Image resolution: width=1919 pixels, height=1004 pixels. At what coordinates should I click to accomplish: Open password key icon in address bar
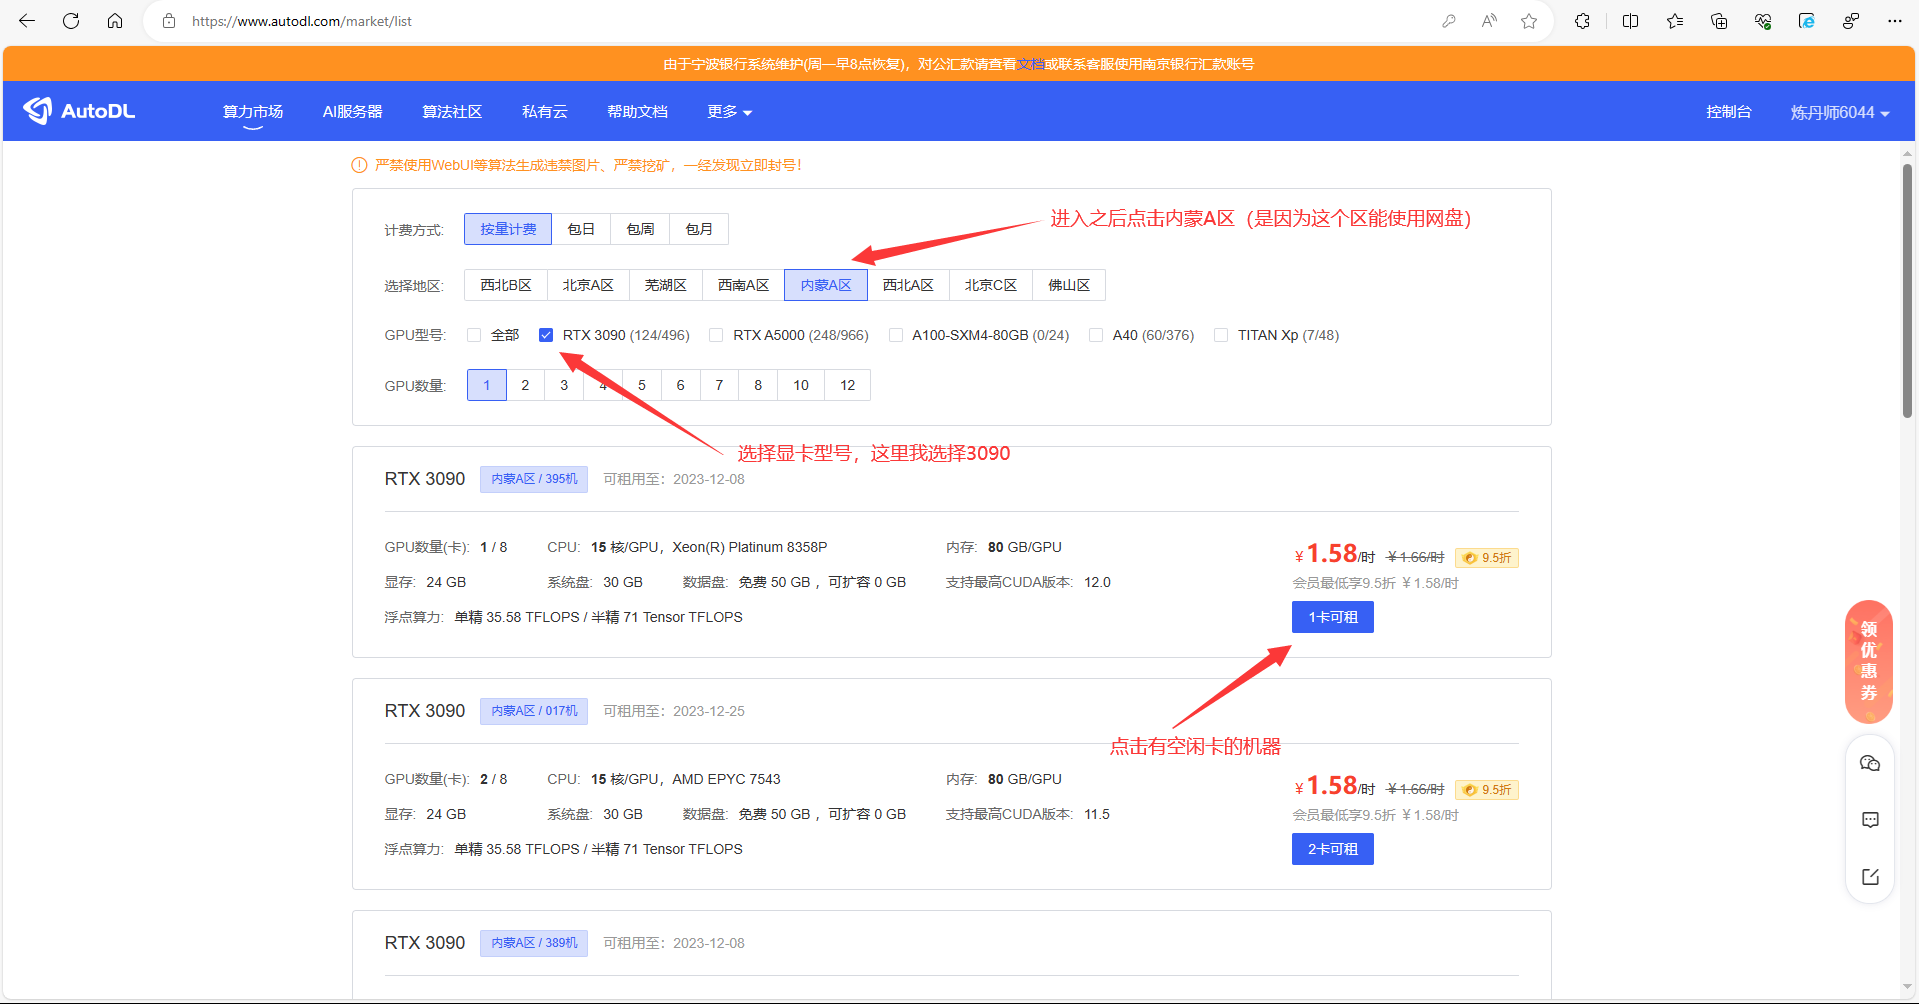coord(1448,21)
